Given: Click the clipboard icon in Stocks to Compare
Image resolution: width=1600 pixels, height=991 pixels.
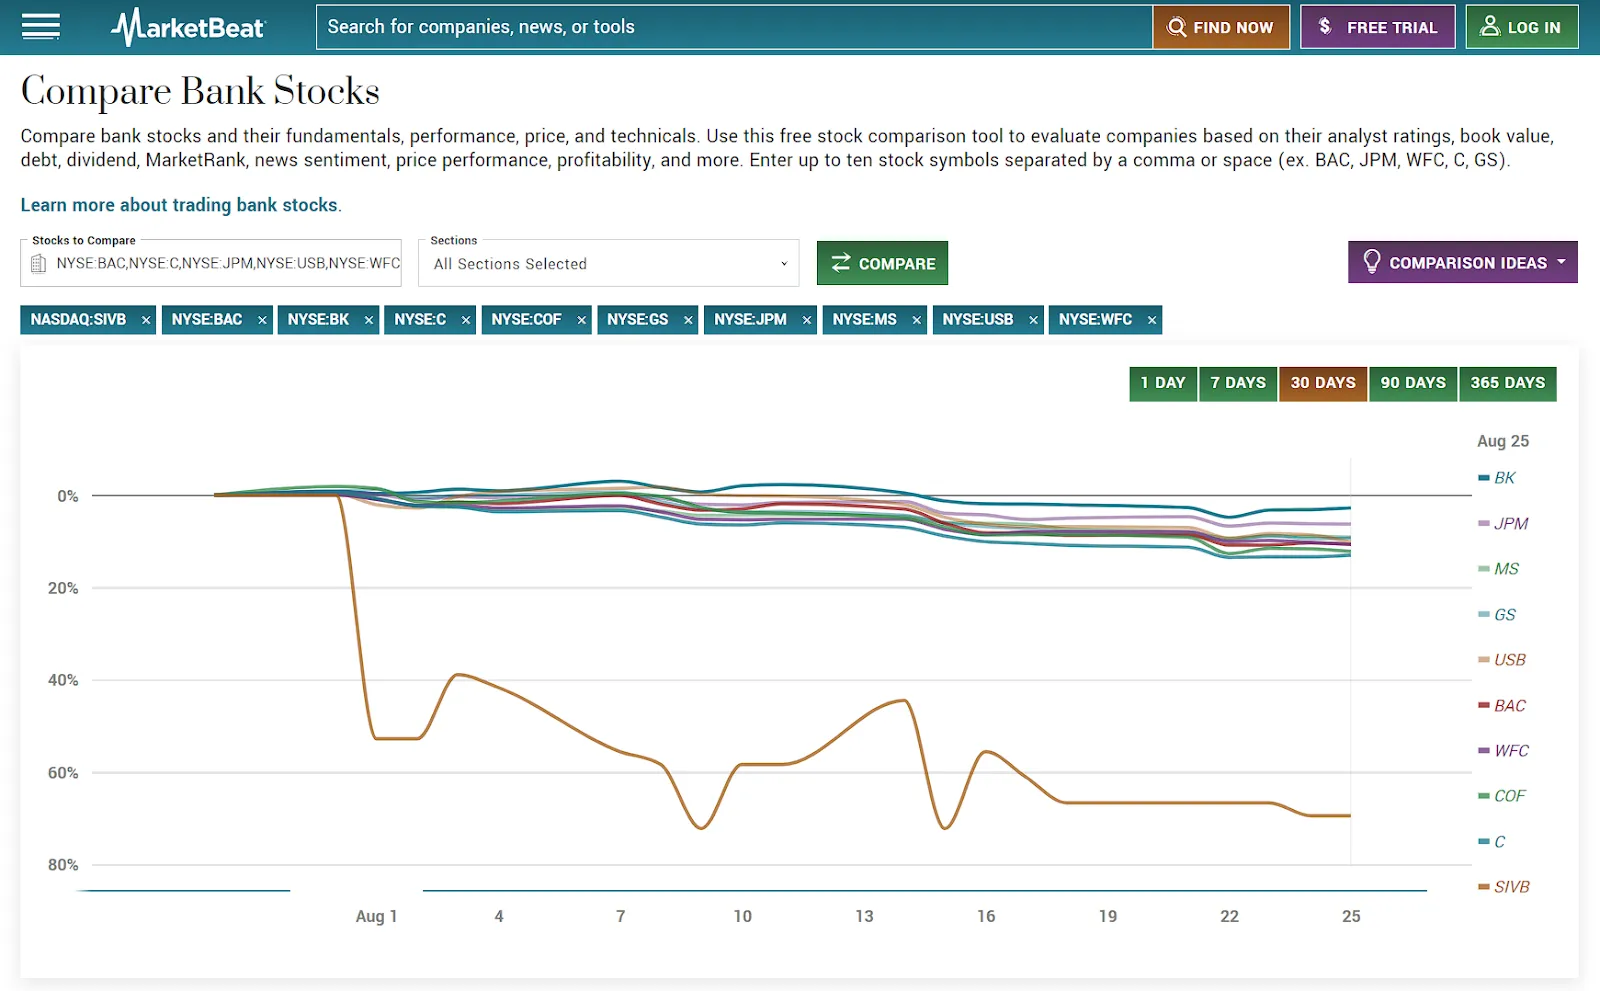Looking at the screenshot, I should pyautogui.click(x=38, y=264).
